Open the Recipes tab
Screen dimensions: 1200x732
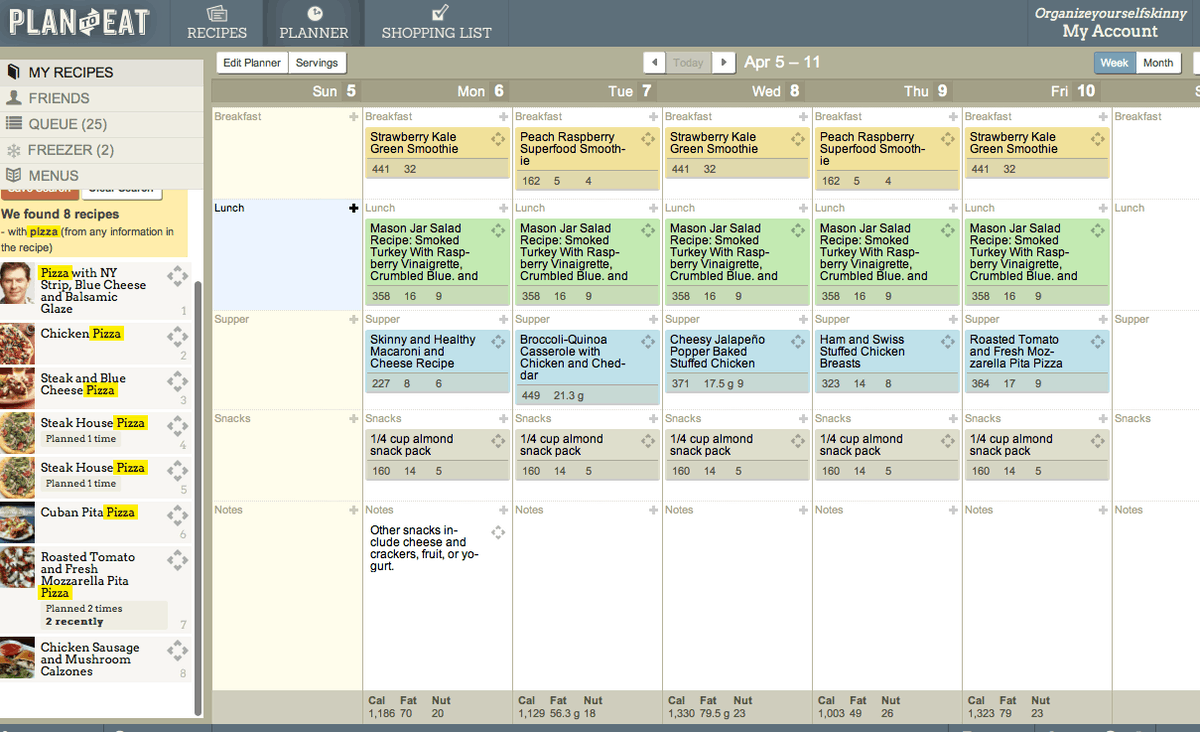(217, 22)
